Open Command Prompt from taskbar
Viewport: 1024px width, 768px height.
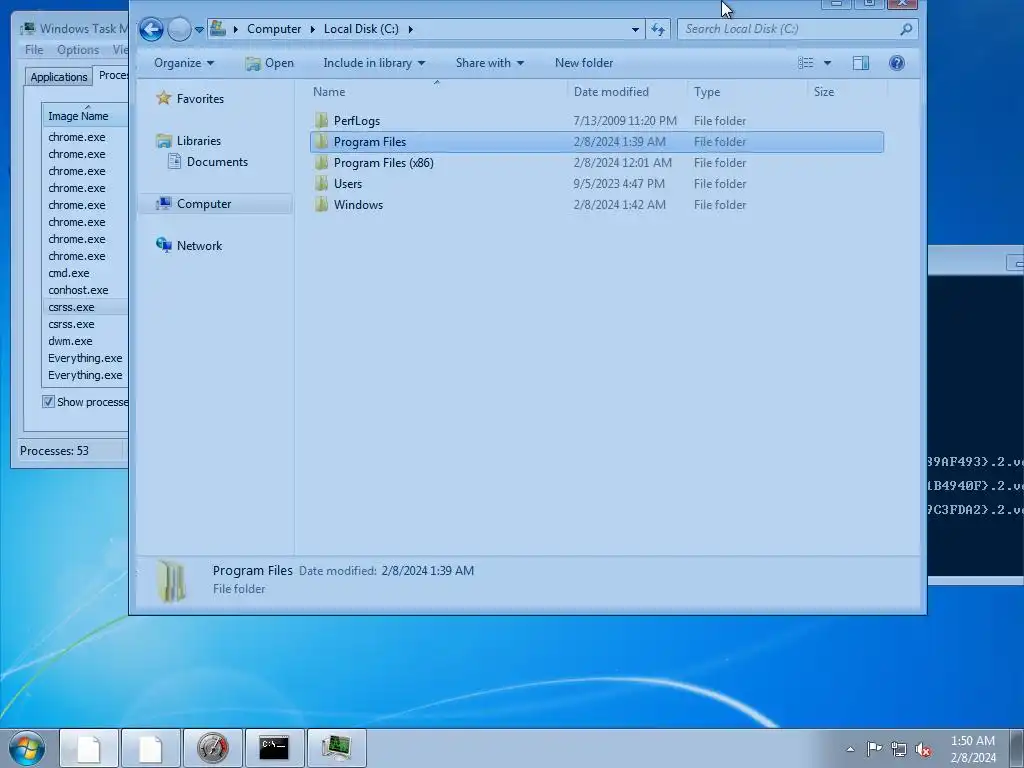click(274, 748)
